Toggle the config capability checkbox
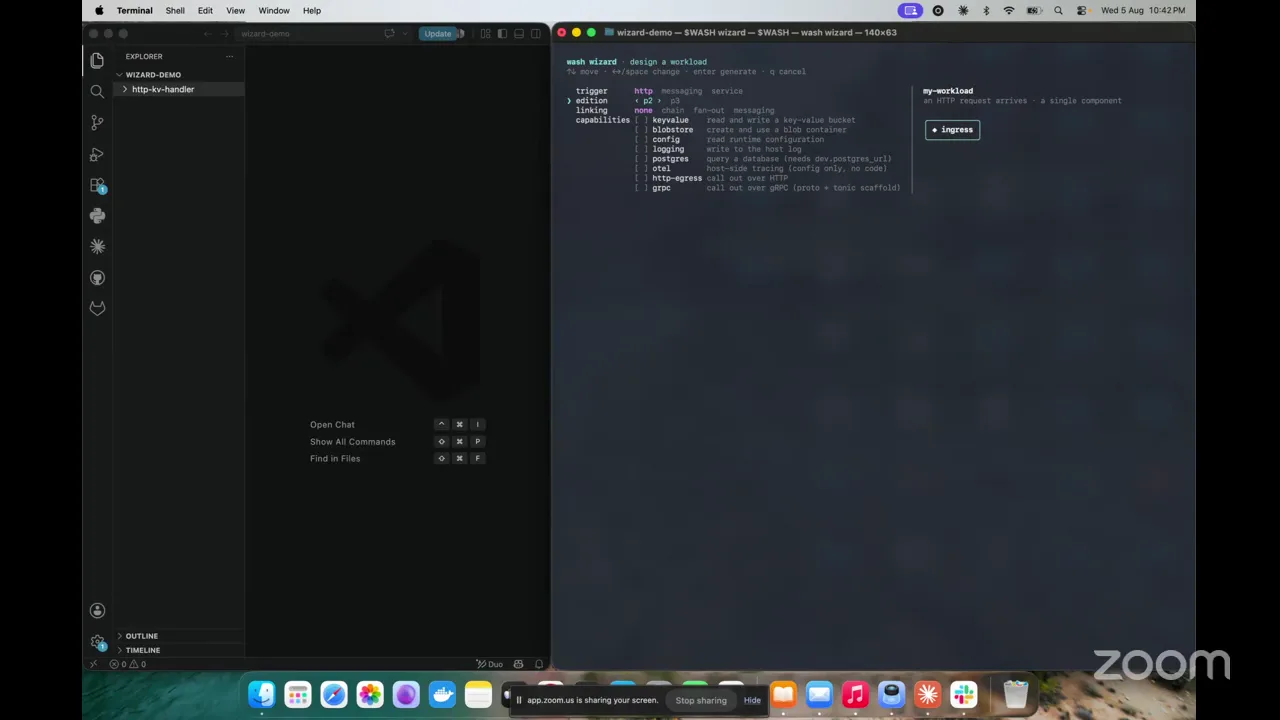 point(641,140)
